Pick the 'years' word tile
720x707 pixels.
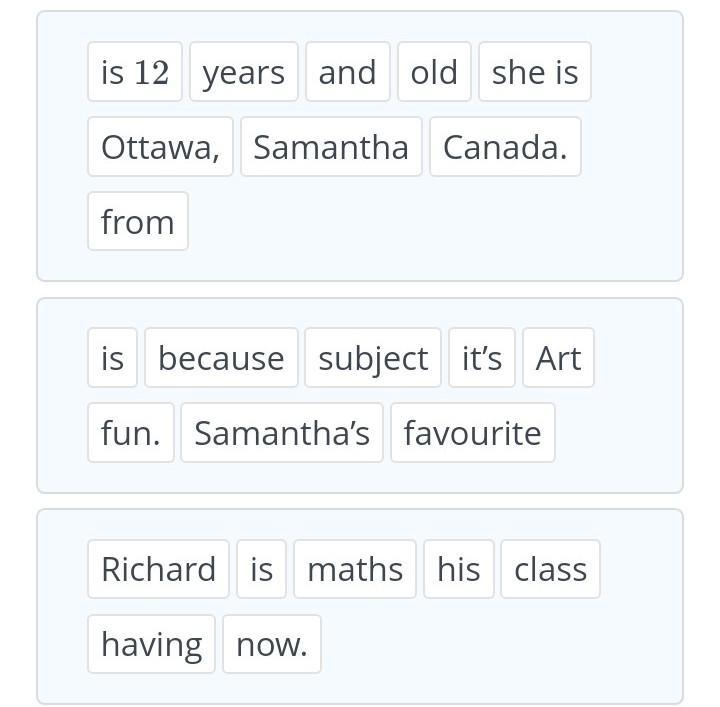244,72
